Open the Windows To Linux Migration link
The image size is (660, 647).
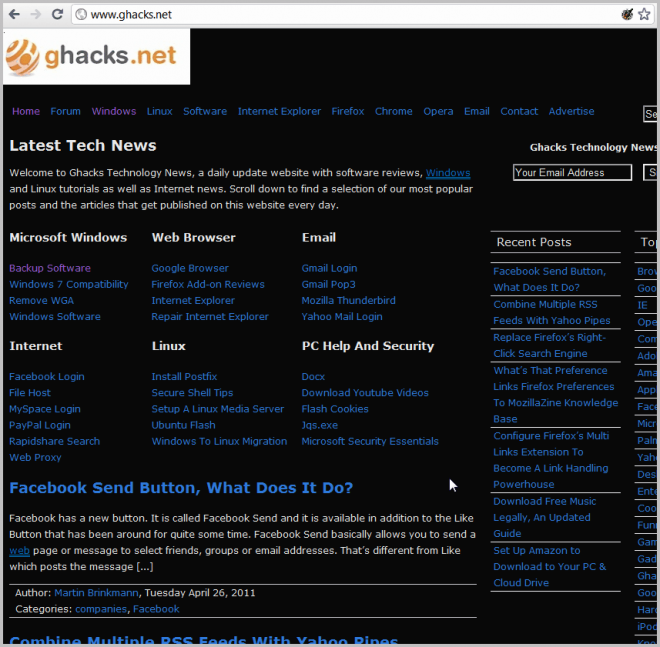[219, 441]
